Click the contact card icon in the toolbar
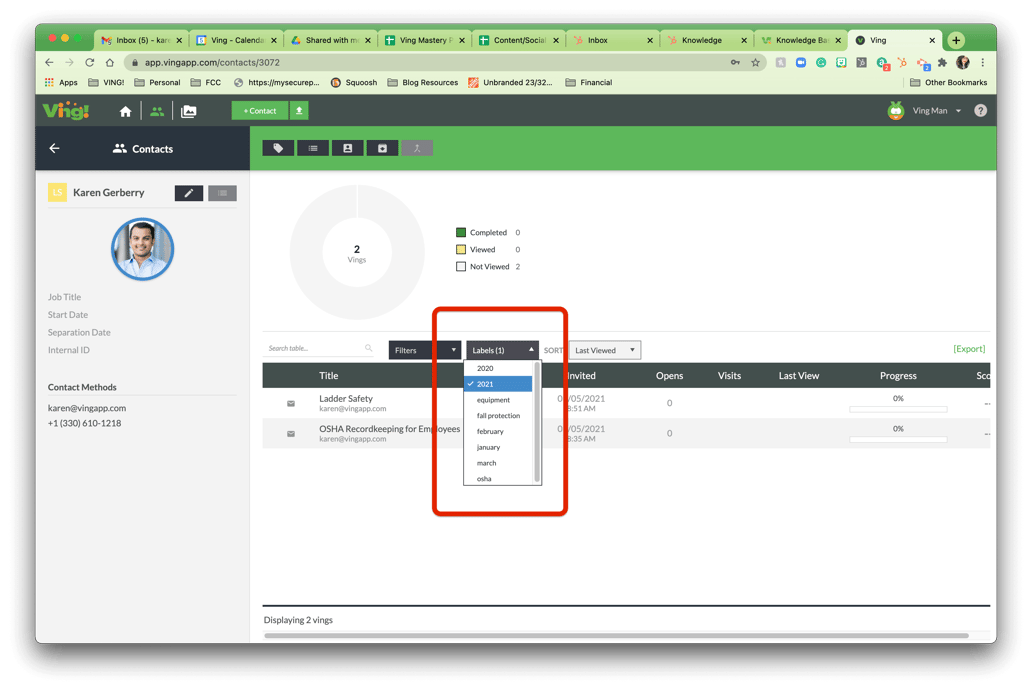1032x690 pixels. point(347,147)
